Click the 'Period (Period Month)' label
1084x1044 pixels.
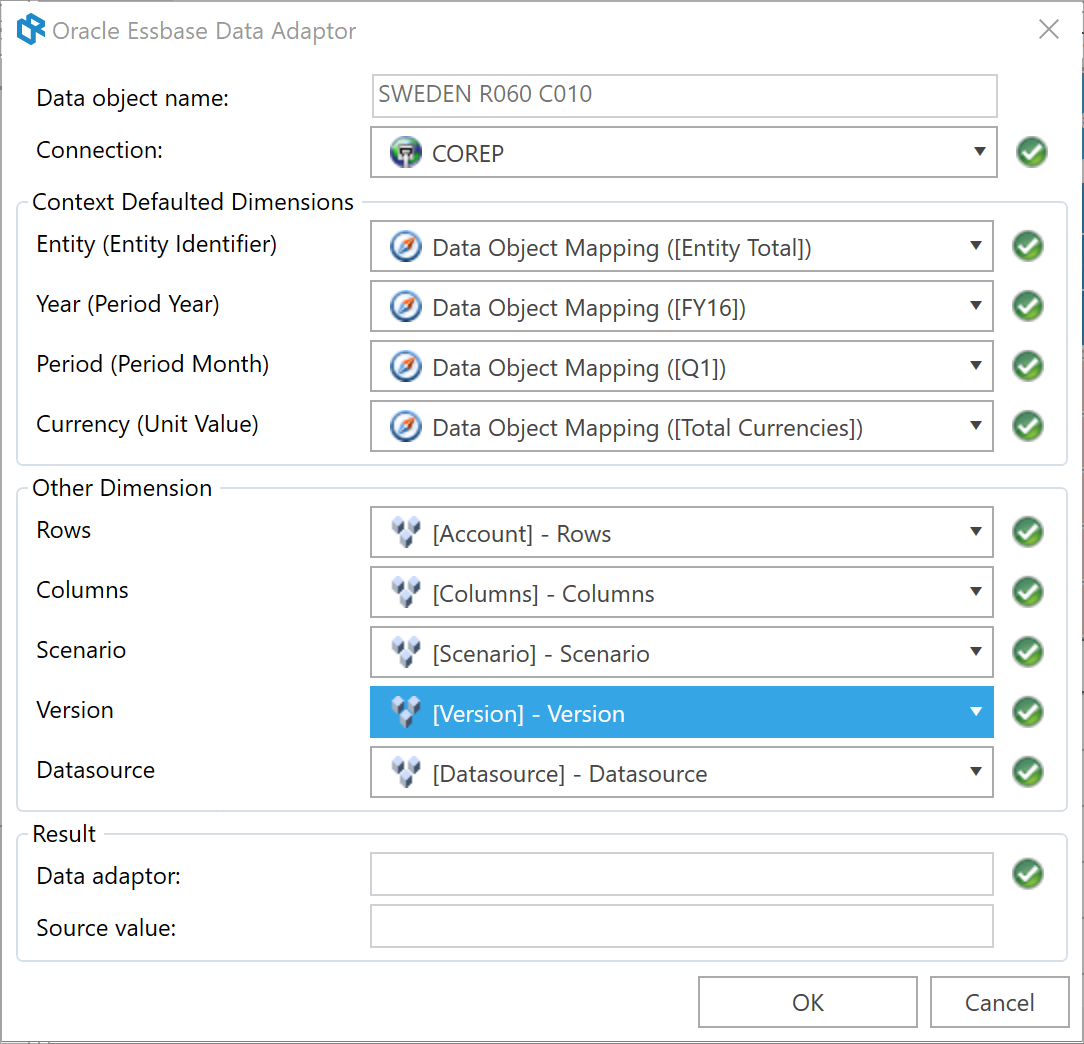[153, 364]
